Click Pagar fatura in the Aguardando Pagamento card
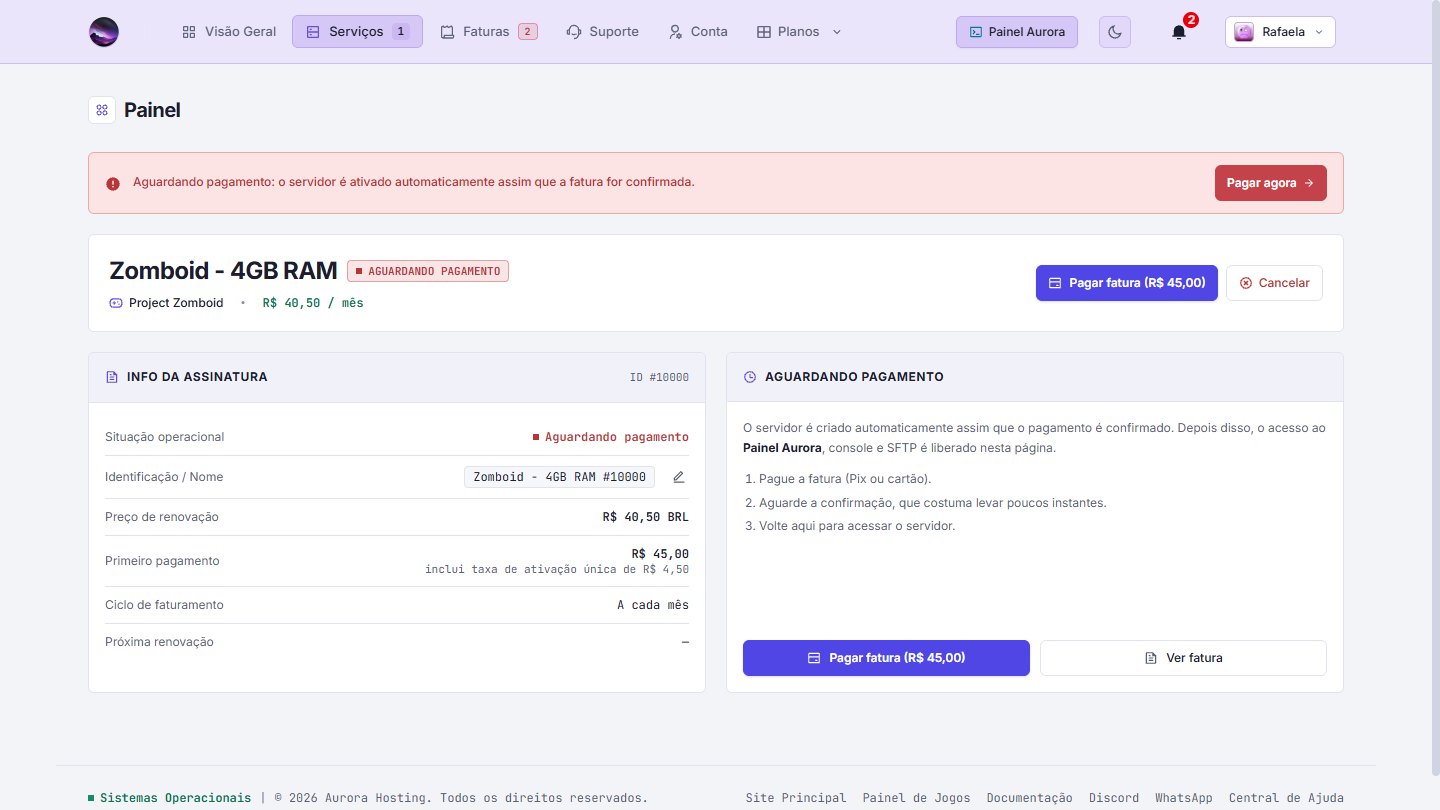1440x810 pixels. pyautogui.click(x=886, y=658)
